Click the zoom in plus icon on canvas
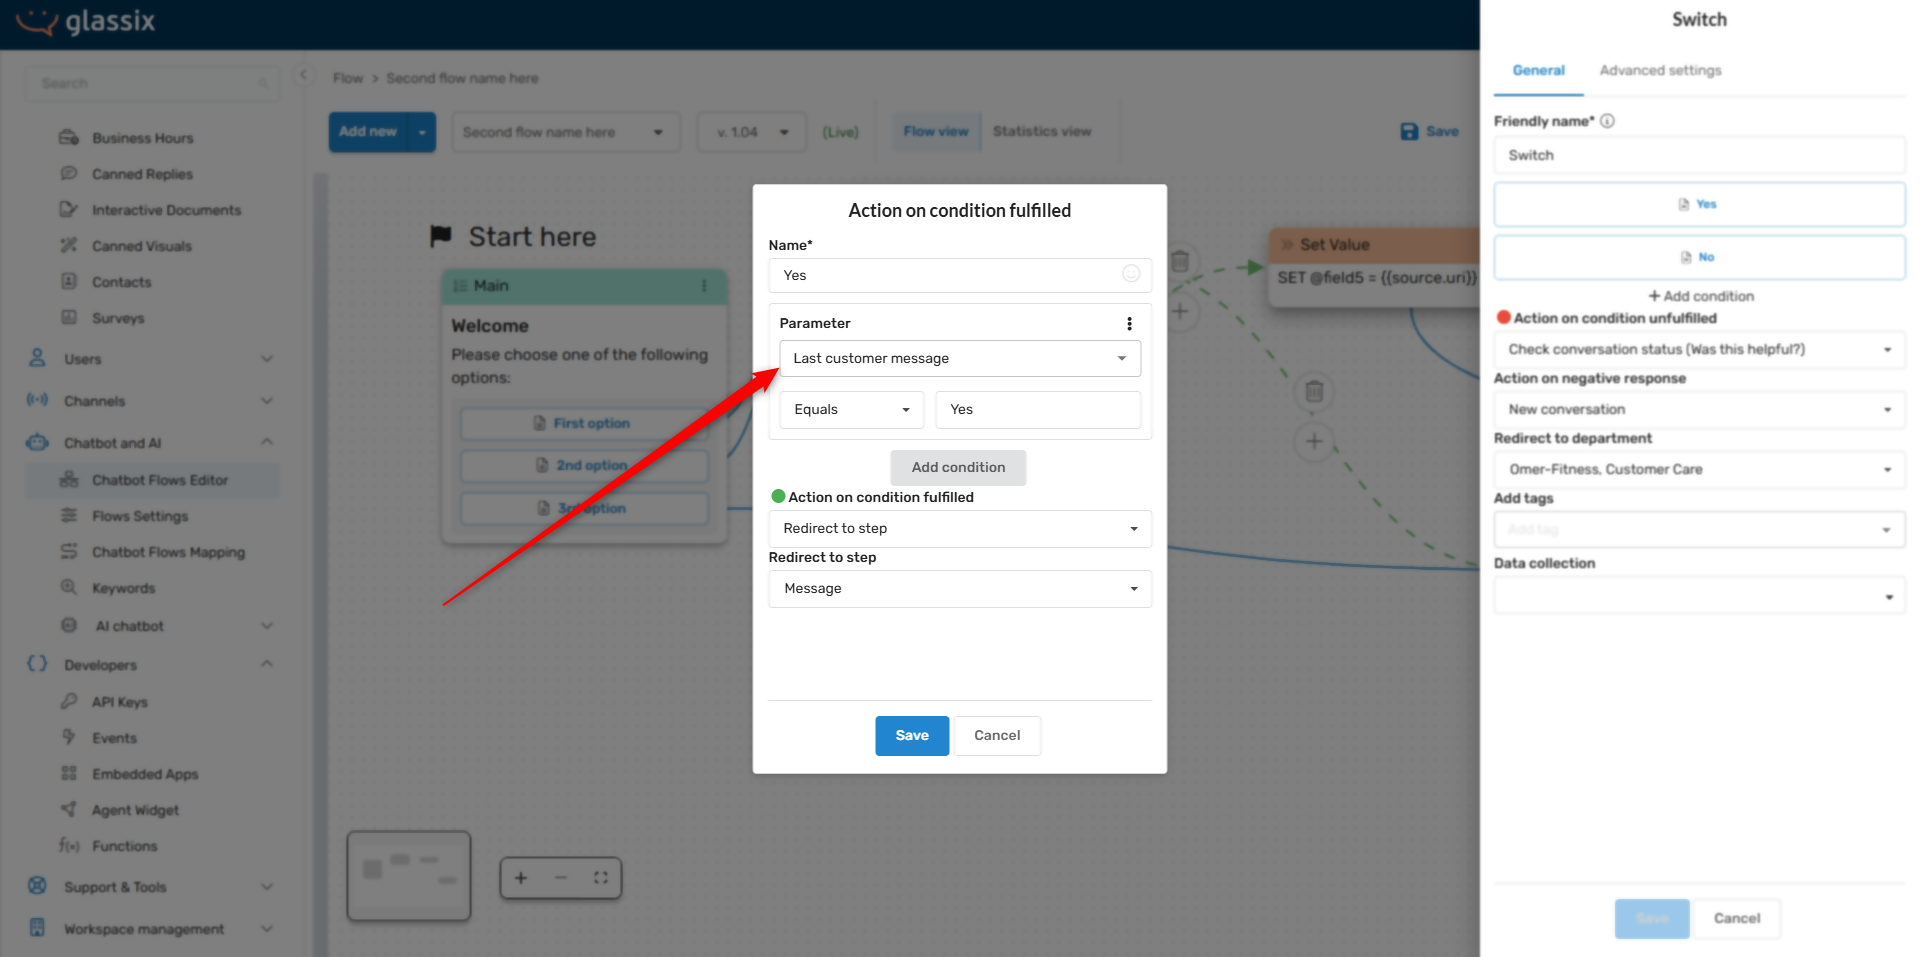1920x957 pixels. pyautogui.click(x=521, y=878)
